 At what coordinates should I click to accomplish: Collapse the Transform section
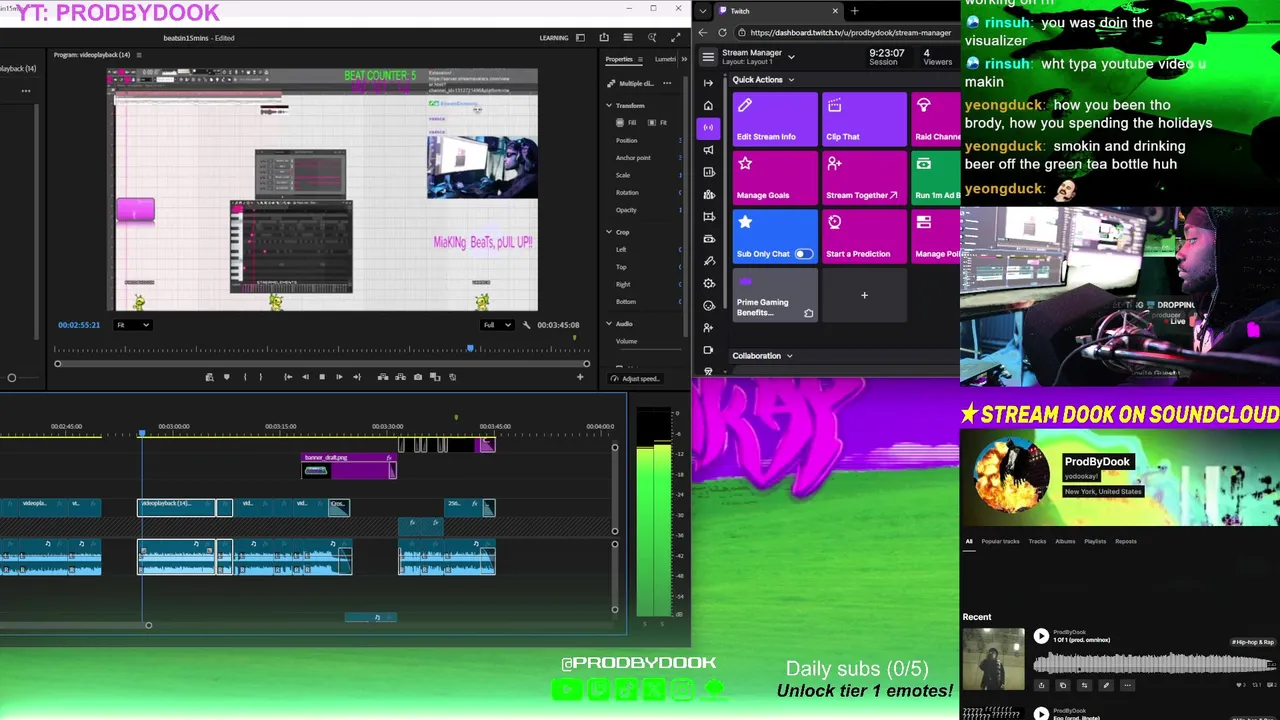[609, 105]
